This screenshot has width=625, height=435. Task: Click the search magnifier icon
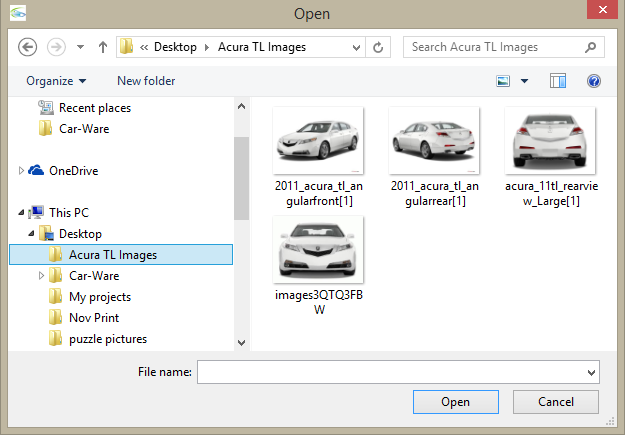tap(590, 47)
